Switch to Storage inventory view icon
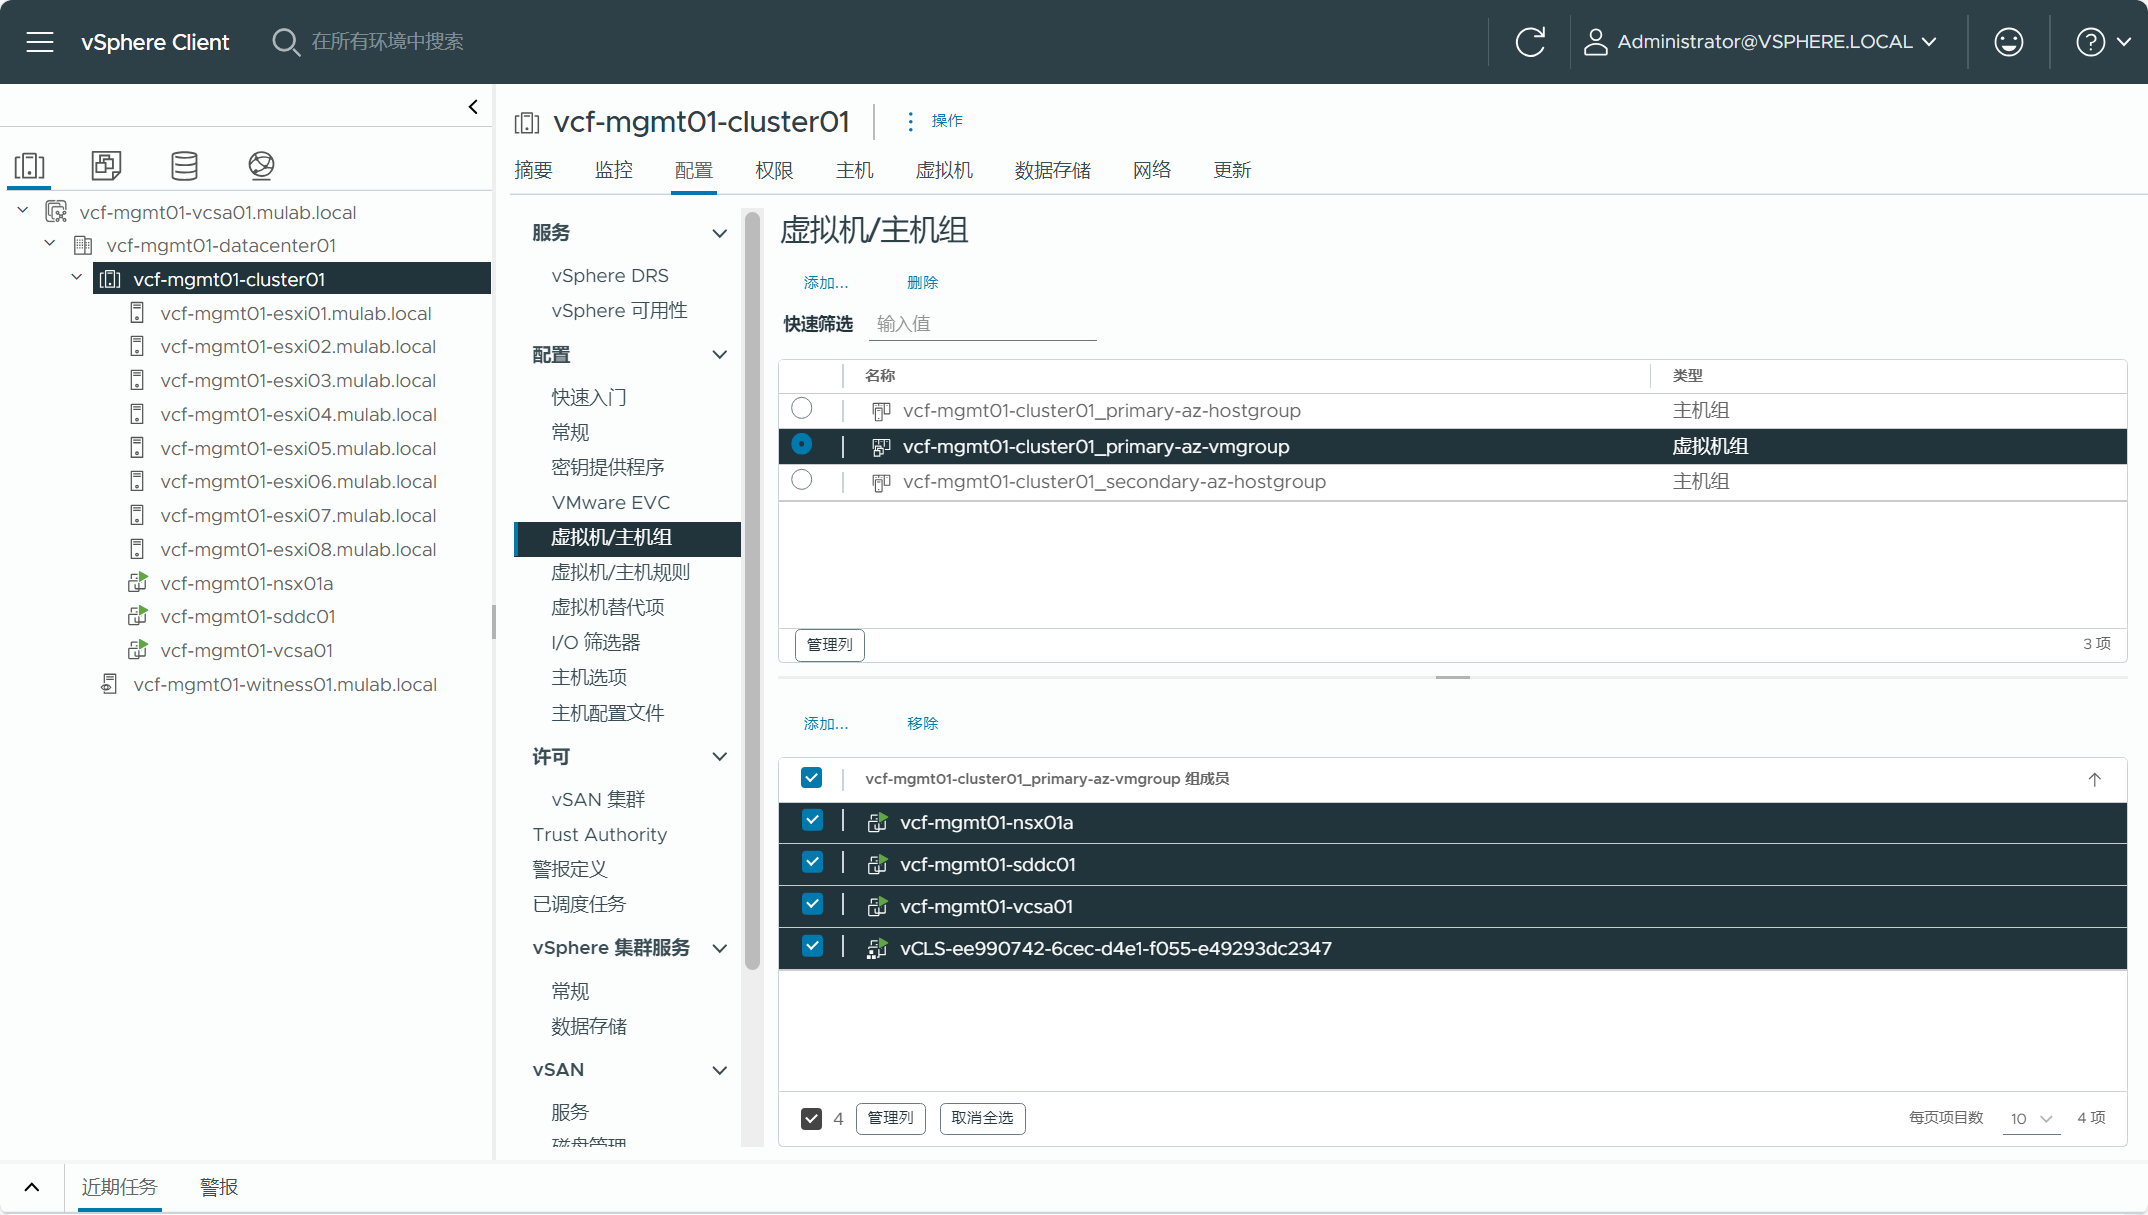 [x=184, y=165]
